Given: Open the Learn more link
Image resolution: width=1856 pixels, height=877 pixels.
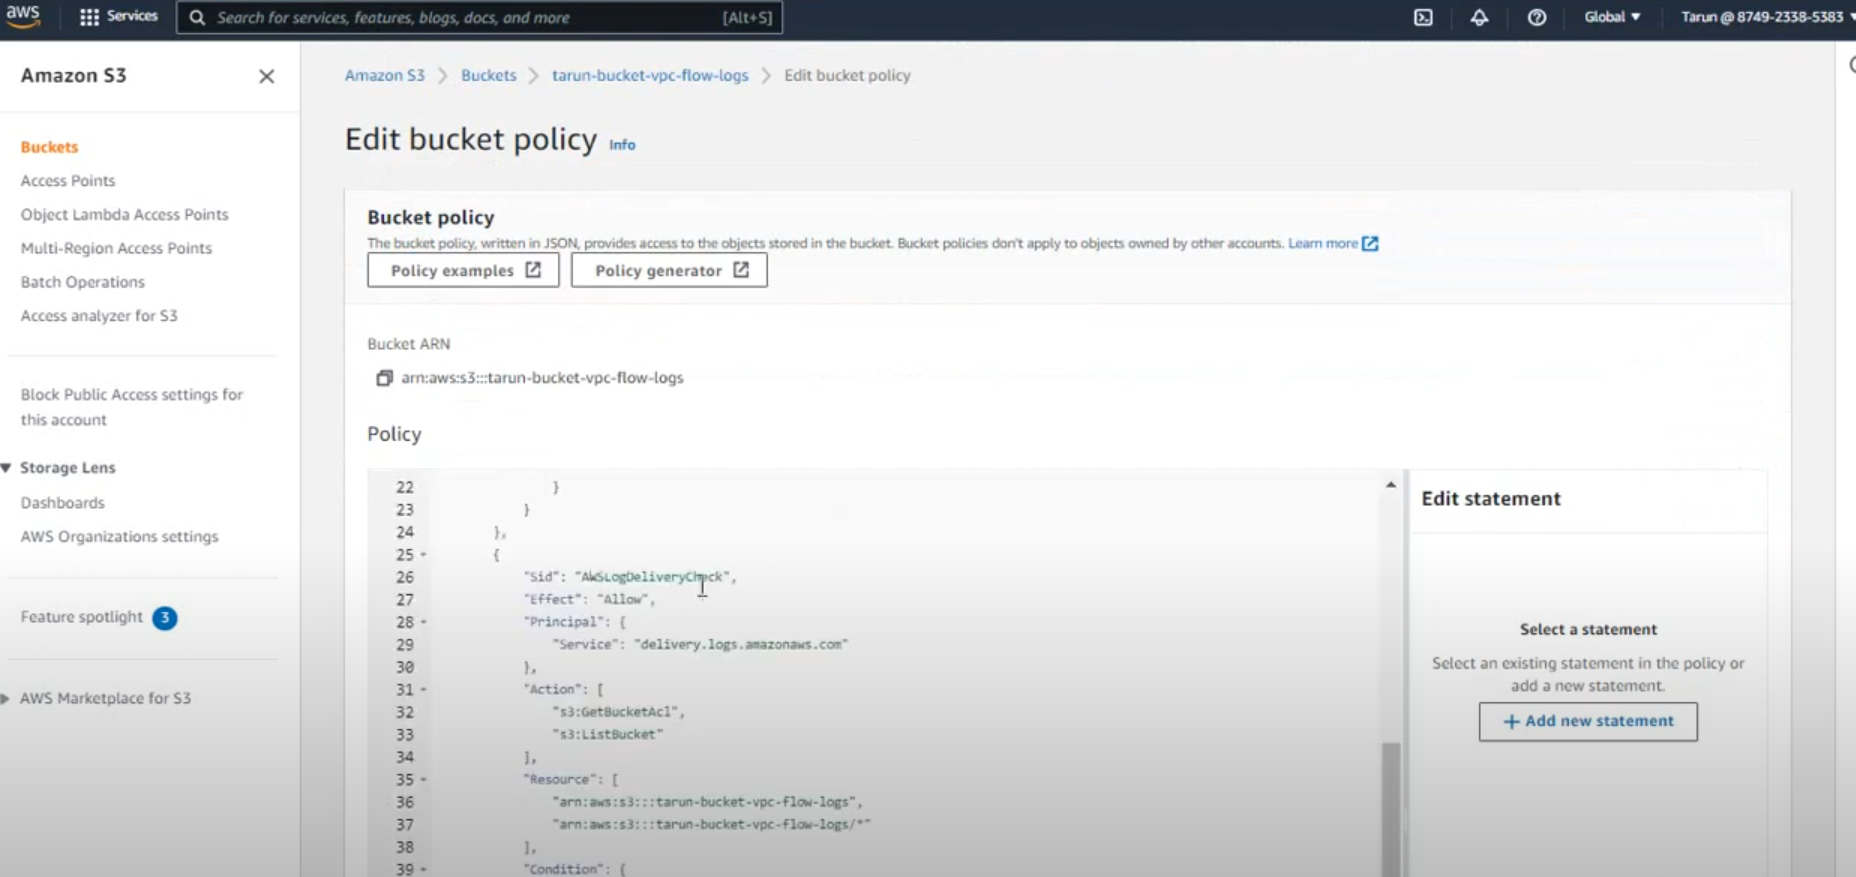Looking at the screenshot, I should tap(1323, 243).
